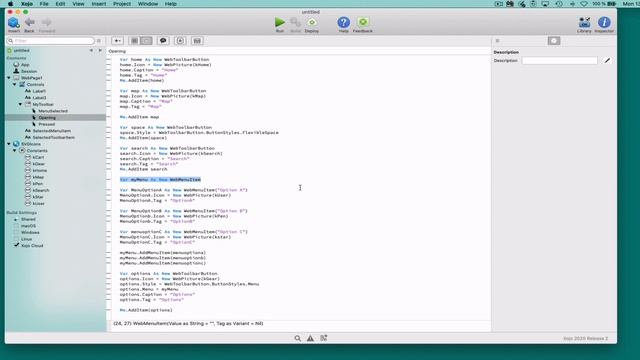The height and width of the screenshot is (360, 640).
Task: Open the Window menu
Action: (x=148, y=4)
